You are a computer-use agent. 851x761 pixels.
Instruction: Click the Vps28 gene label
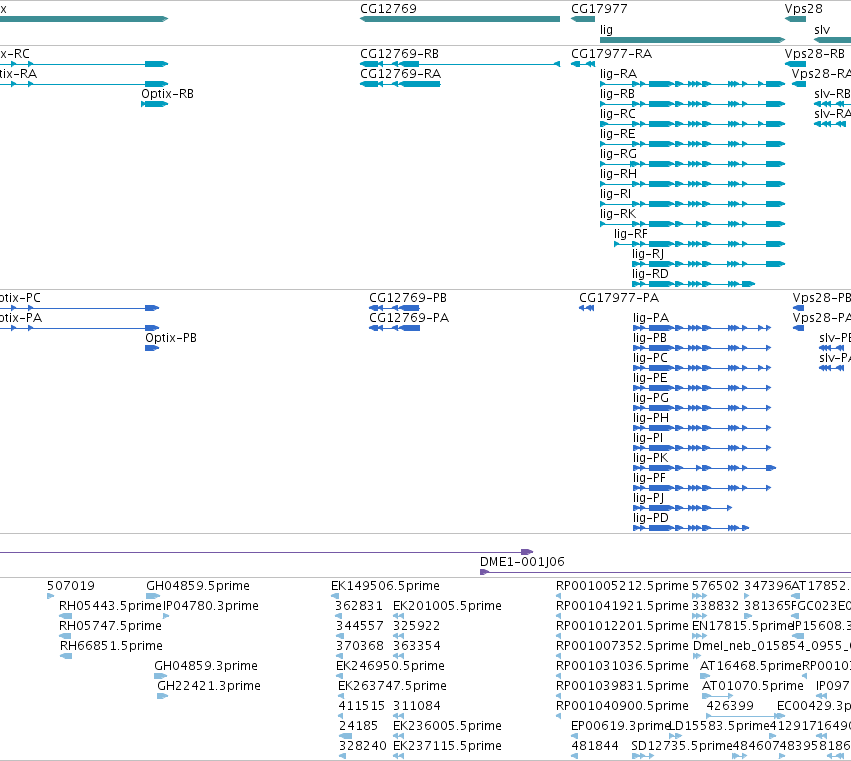[803, 9]
